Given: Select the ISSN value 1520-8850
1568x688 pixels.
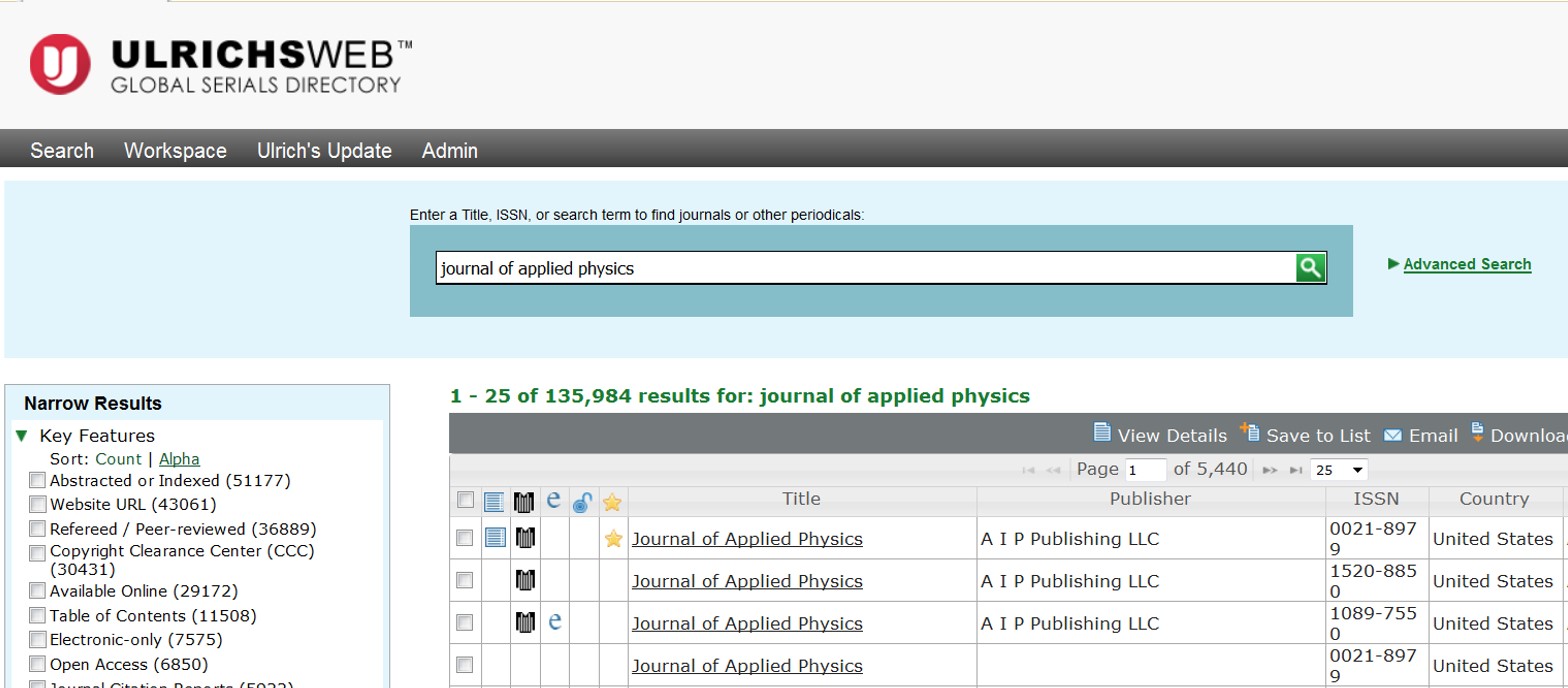Looking at the screenshot, I should (x=1373, y=581).
